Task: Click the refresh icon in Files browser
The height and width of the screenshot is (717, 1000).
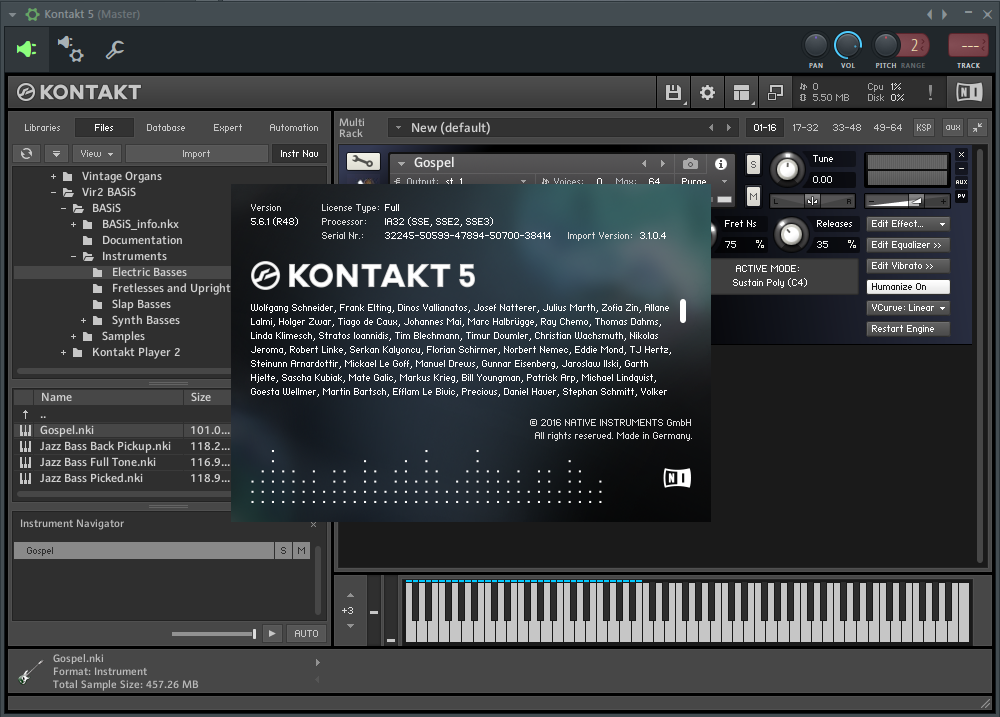Action: [27, 154]
